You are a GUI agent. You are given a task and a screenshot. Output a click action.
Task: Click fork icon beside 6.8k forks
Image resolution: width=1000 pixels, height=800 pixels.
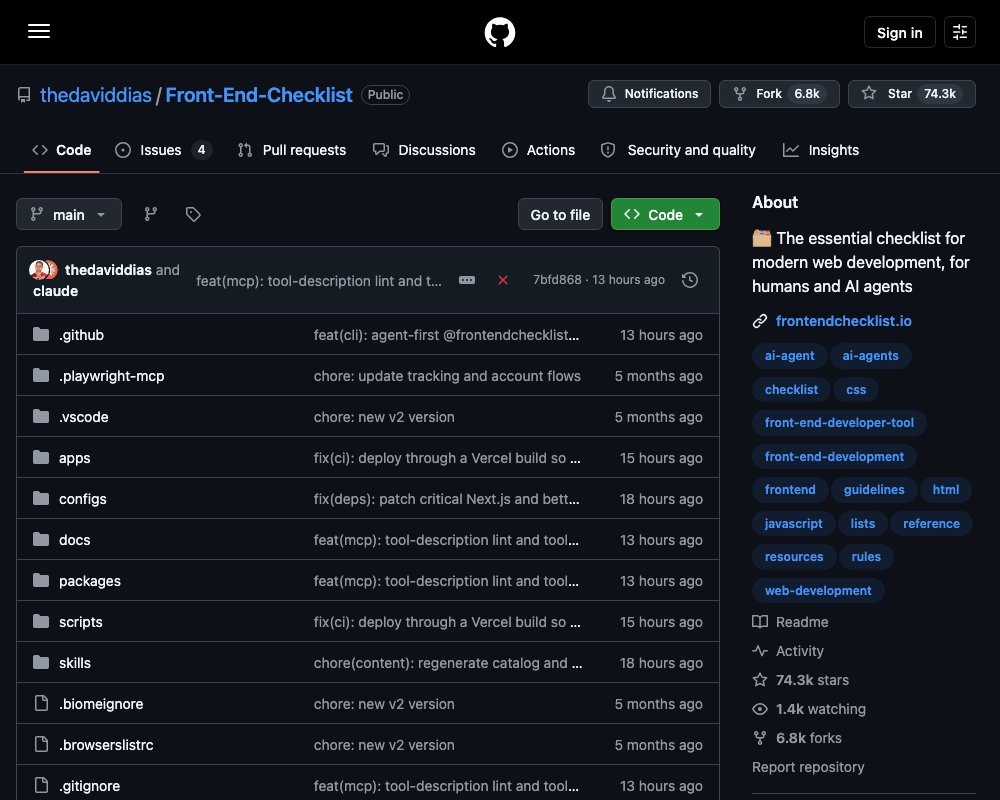point(760,738)
